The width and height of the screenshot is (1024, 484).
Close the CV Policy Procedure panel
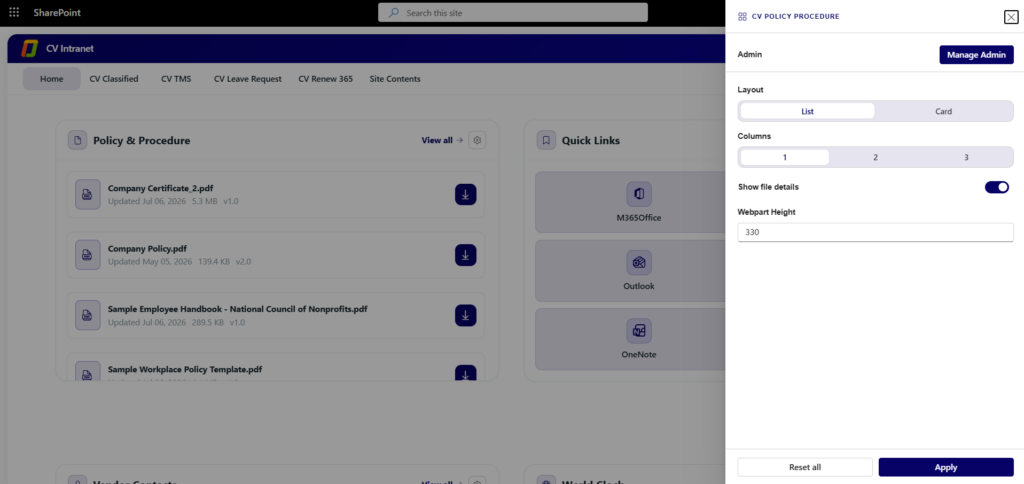pyautogui.click(x=1011, y=17)
